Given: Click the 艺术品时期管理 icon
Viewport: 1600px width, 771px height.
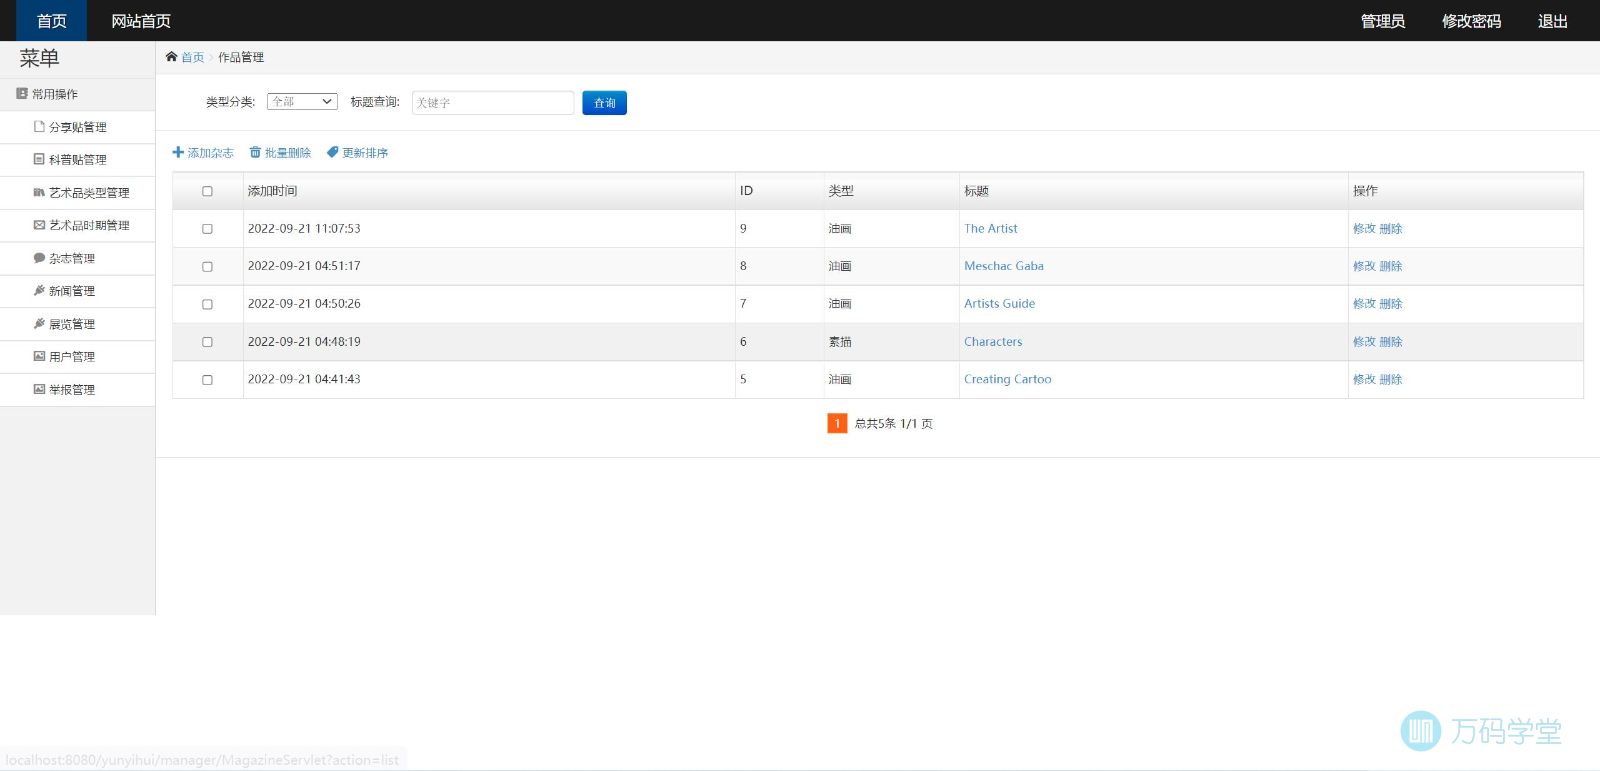Looking at the screenshot, I should (x=39, y=225).
